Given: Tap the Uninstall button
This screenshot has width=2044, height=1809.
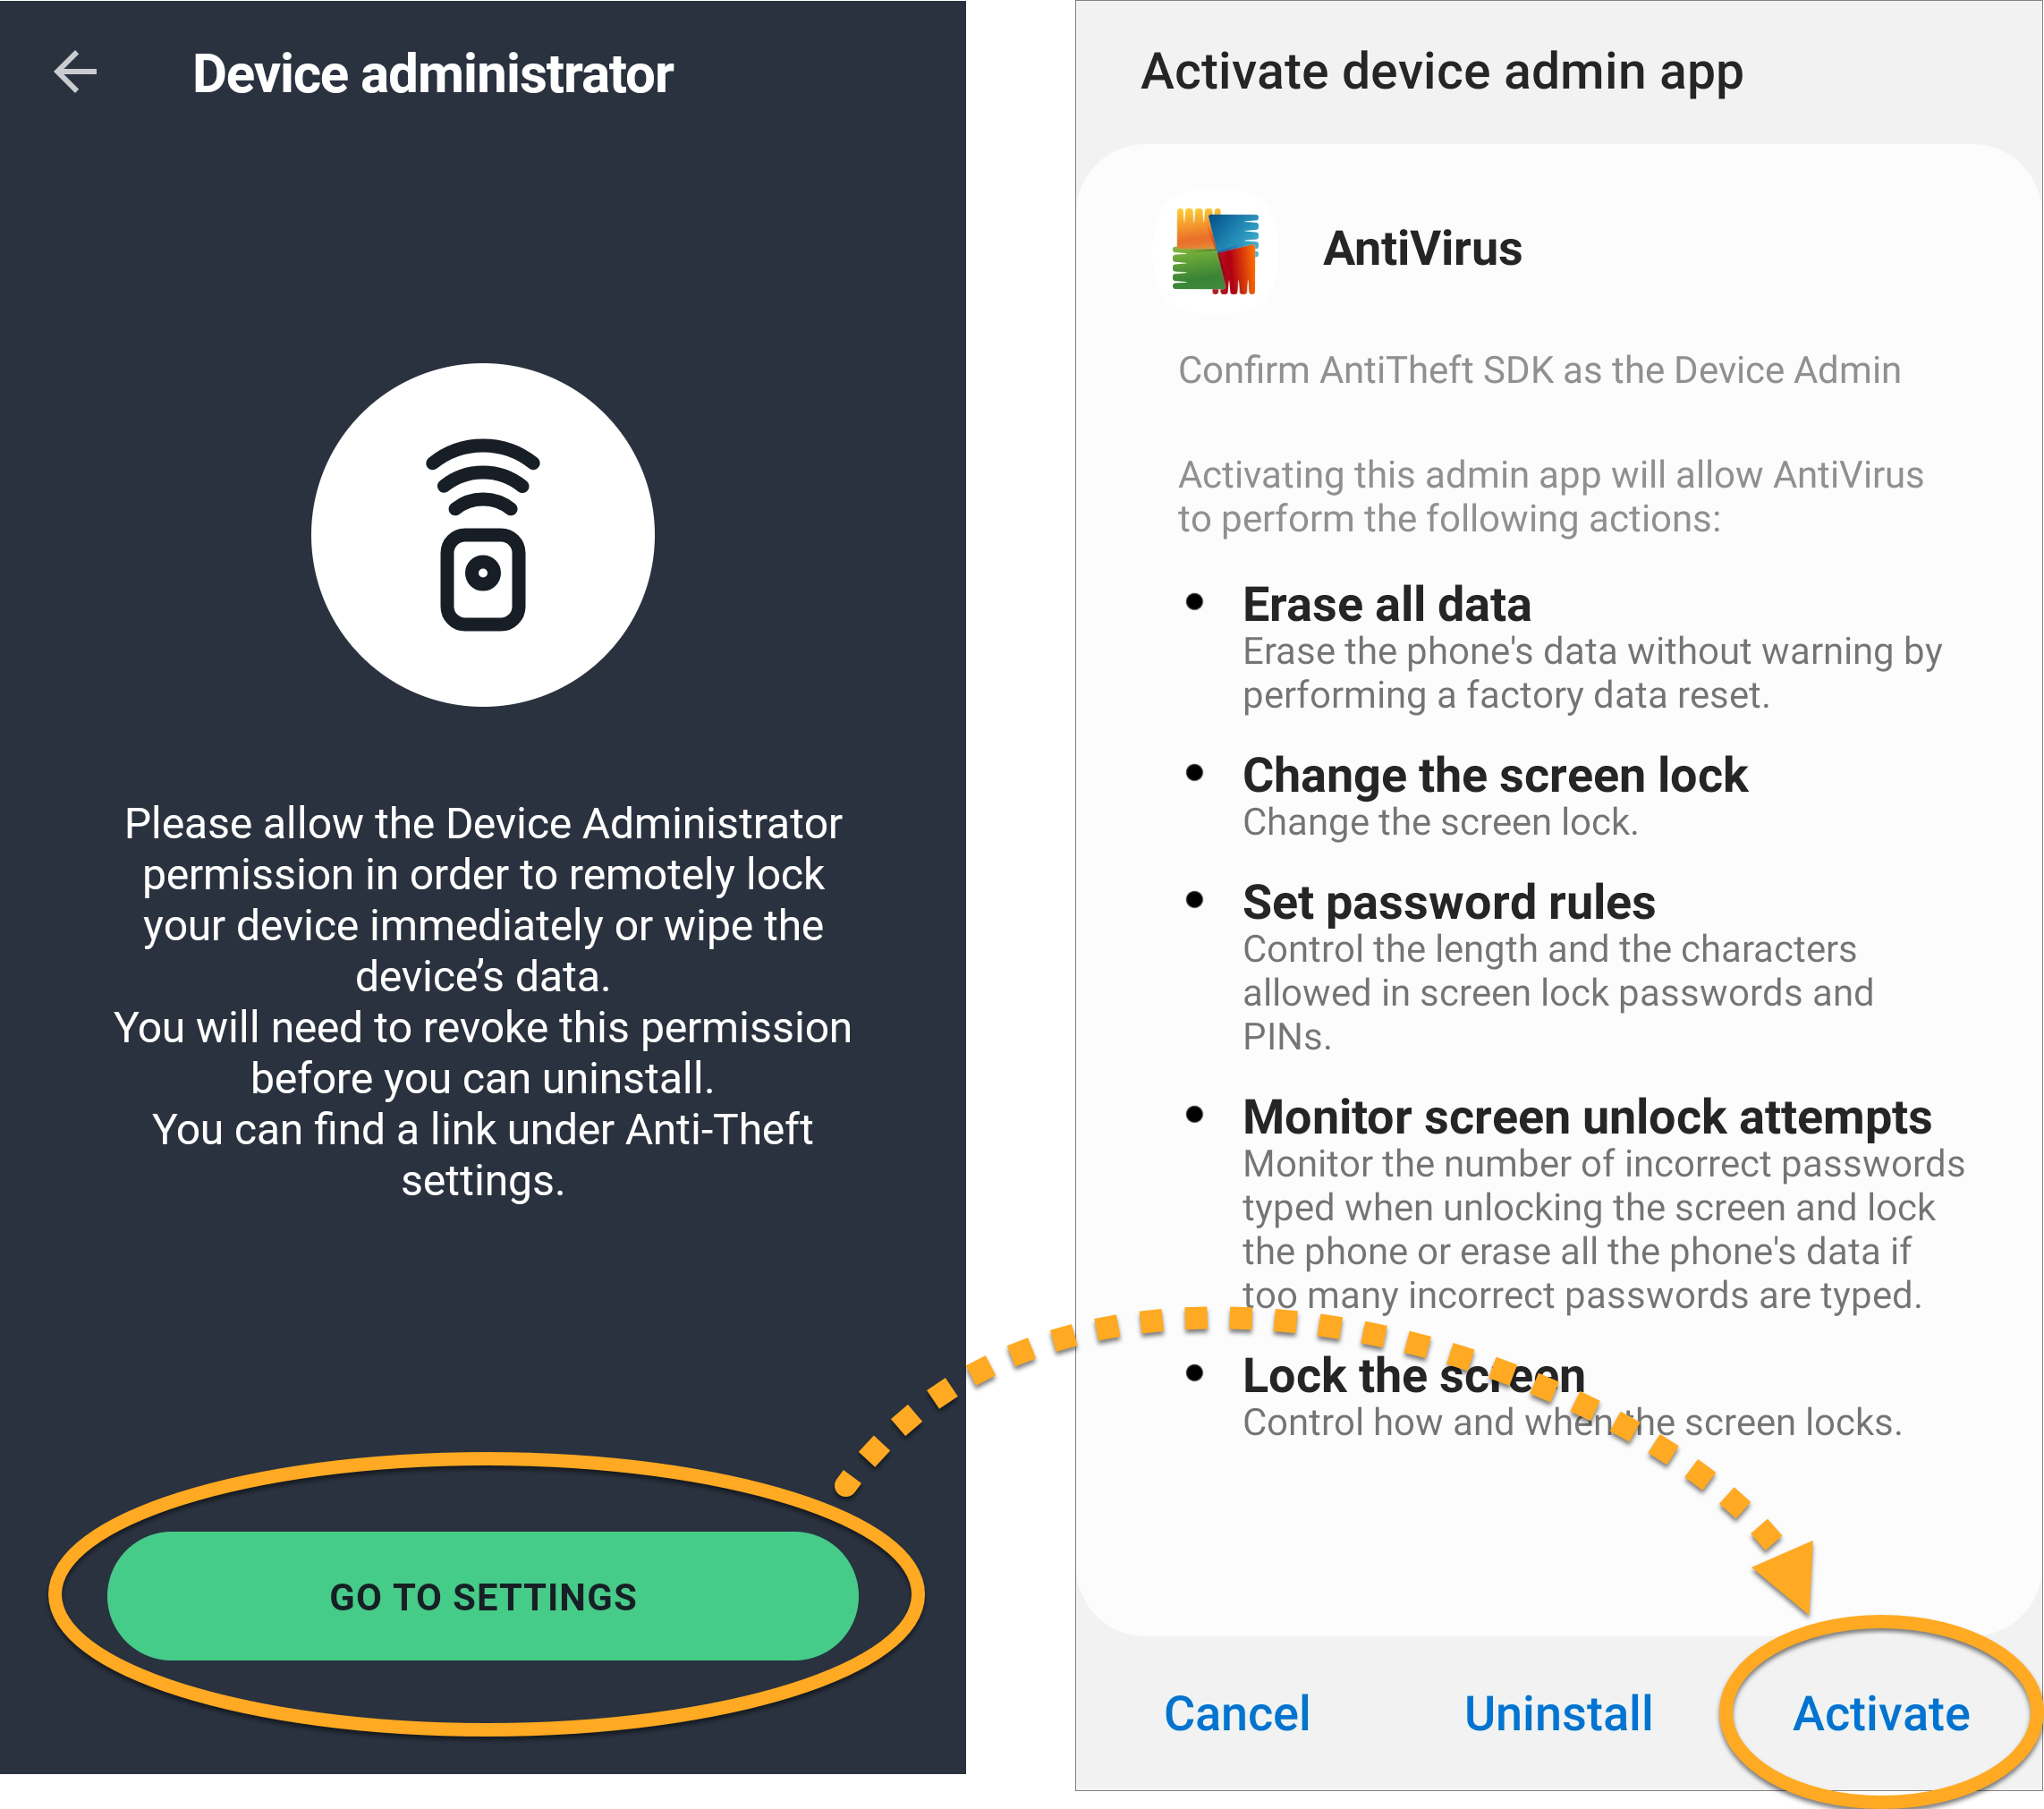Looking at the screenshot, I should point(1559,1714).
